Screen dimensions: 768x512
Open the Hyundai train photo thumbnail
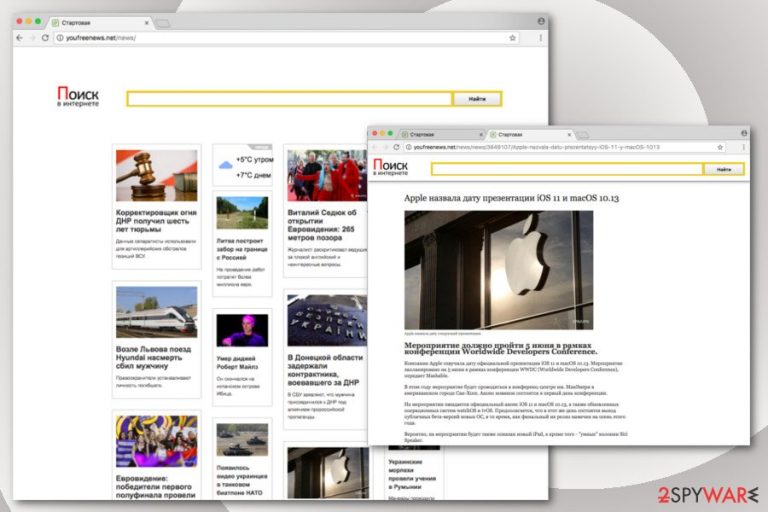(157, 312)
